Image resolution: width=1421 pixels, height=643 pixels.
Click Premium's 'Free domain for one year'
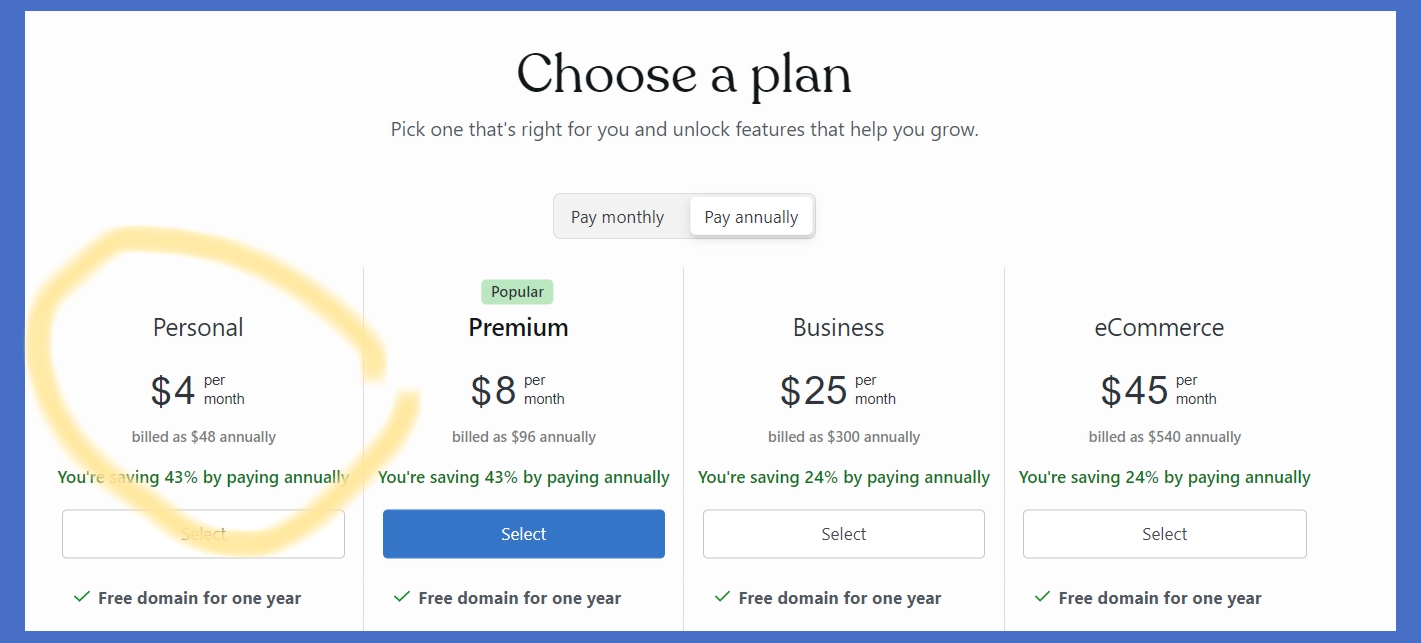(519, 598)
